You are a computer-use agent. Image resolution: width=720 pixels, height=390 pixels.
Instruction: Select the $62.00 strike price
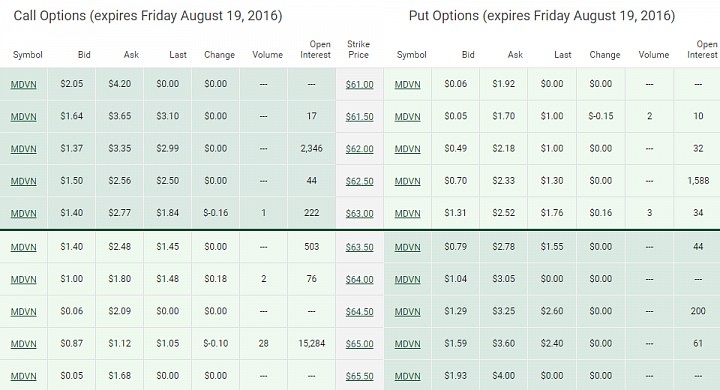tap(359, 149)
